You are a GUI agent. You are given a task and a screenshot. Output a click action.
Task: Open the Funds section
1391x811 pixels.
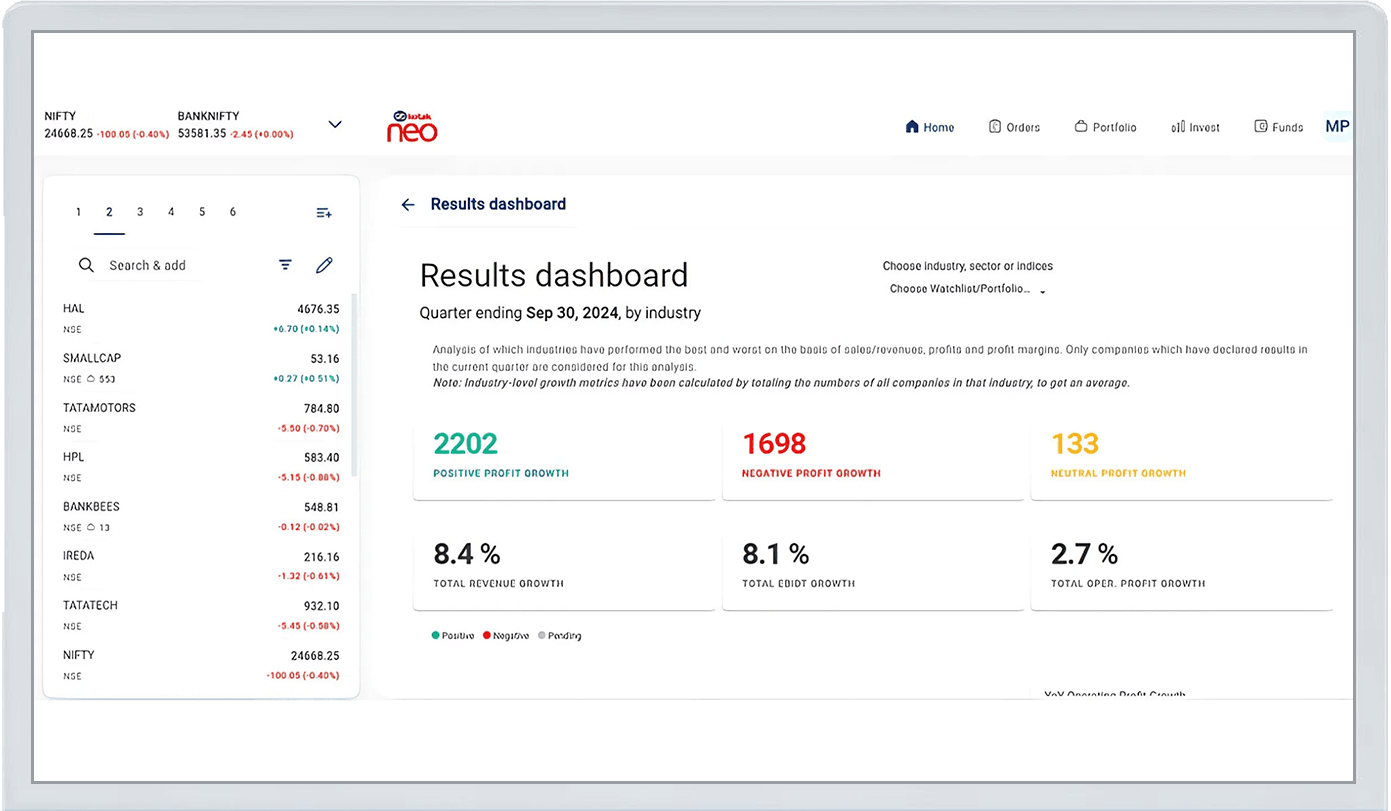1278,127
